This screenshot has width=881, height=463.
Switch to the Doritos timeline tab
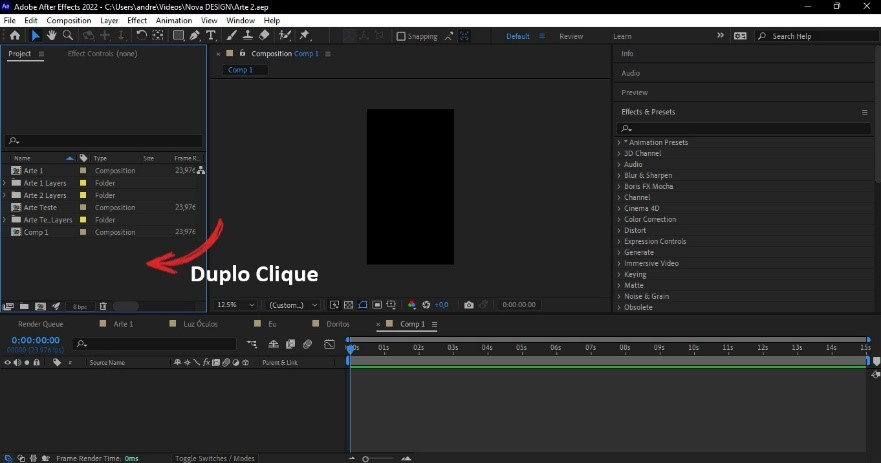click(338, 324)
